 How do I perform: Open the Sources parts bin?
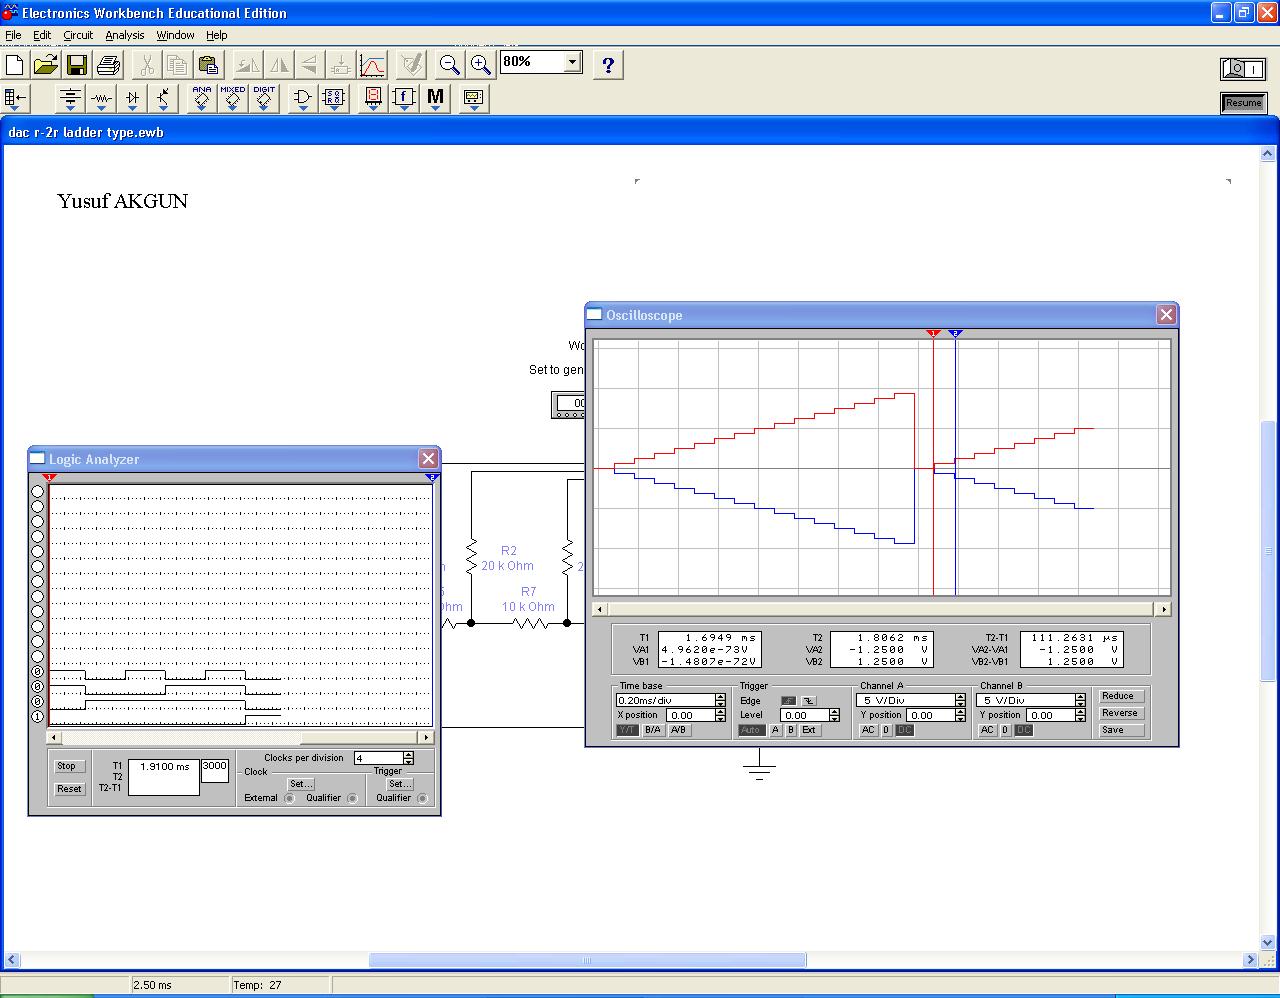click(x=70, y=98)
